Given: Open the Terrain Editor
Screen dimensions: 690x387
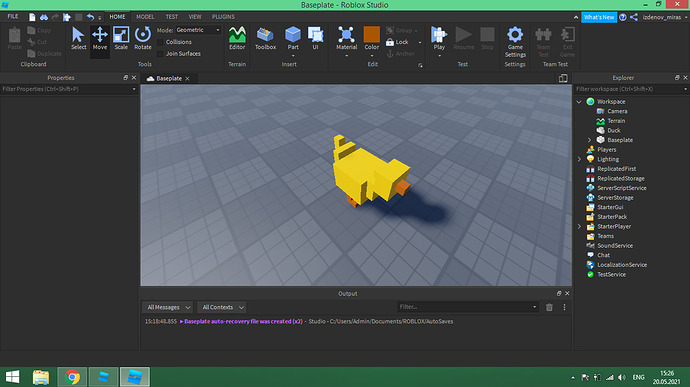Looking at the screenshot, I should (237, 38).
